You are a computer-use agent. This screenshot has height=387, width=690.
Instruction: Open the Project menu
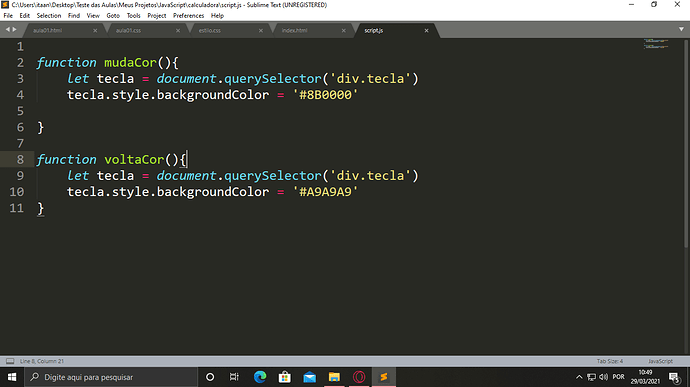click(157, 15)
